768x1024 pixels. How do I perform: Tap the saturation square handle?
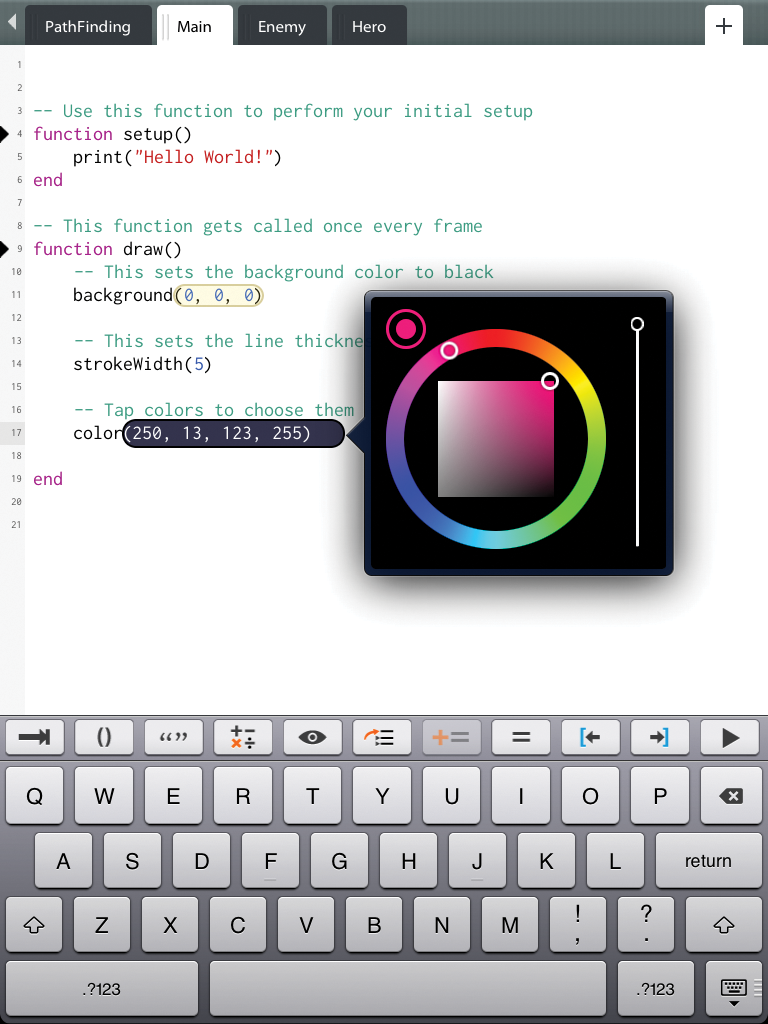coord(550,380)
